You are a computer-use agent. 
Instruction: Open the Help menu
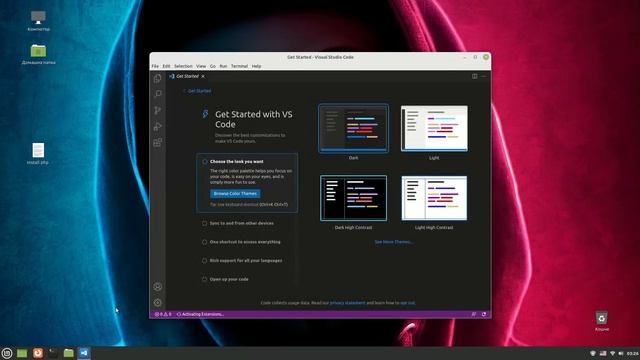click(256, 66)
